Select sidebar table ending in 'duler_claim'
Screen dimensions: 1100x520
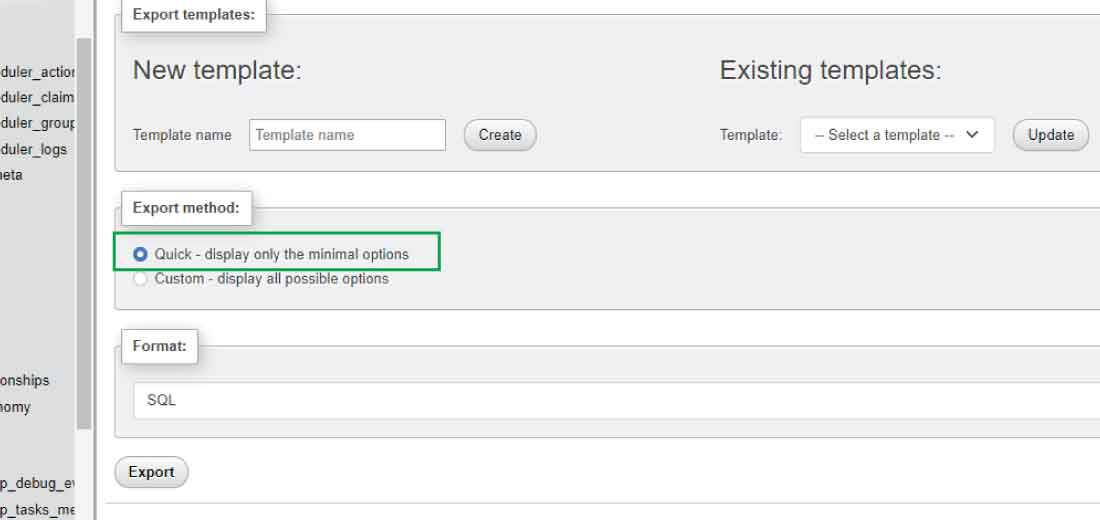(x=38, y=98)
